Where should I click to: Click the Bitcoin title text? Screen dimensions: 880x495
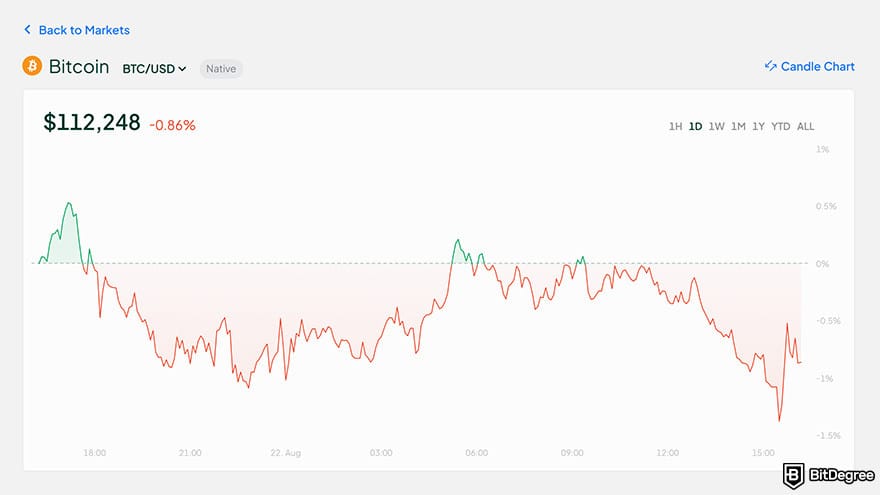[x=79, y=67]
